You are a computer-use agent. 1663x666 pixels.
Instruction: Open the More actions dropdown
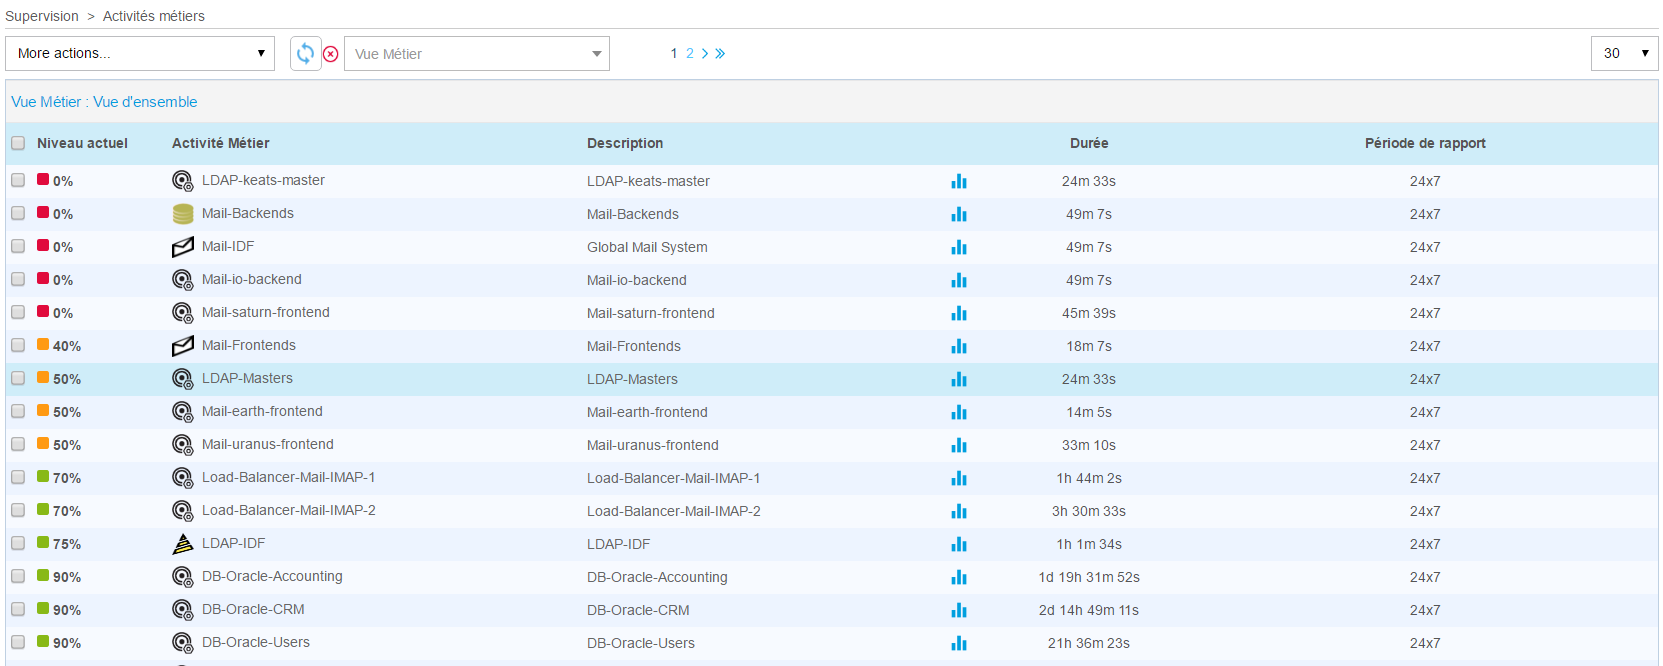[140, 54]
